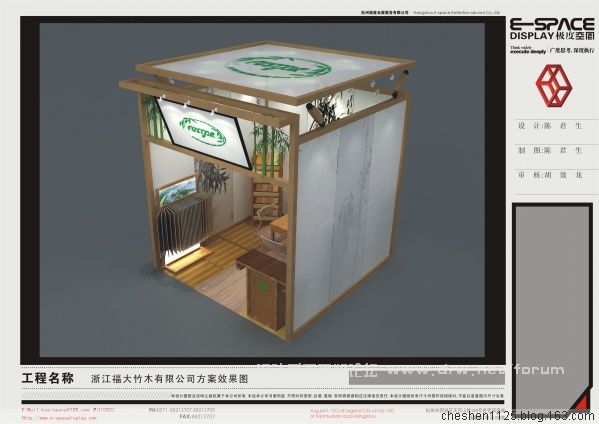This screenshot has height=424, width=599.
Task: Open the cheshen1125.blog.163.com watermark link
Action: 519,416
